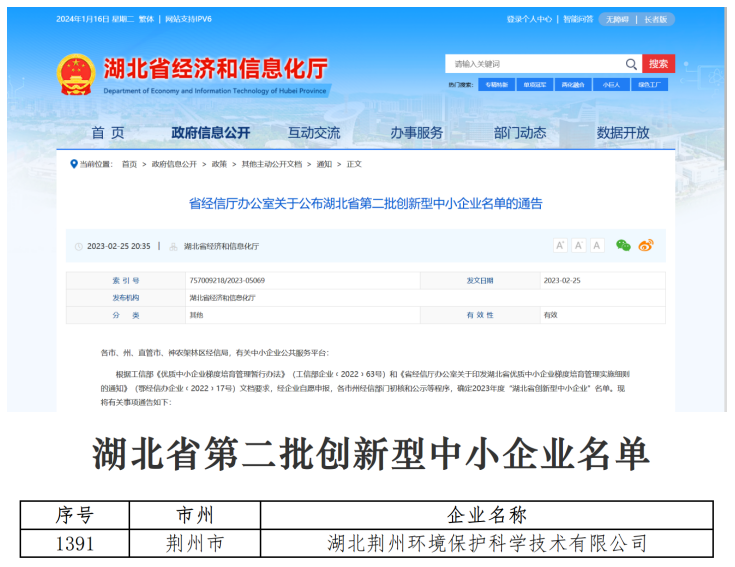Switch to 长者版 elder-friendly version
The width and height of the screenshot is (735, 567).
pos(656,19)
